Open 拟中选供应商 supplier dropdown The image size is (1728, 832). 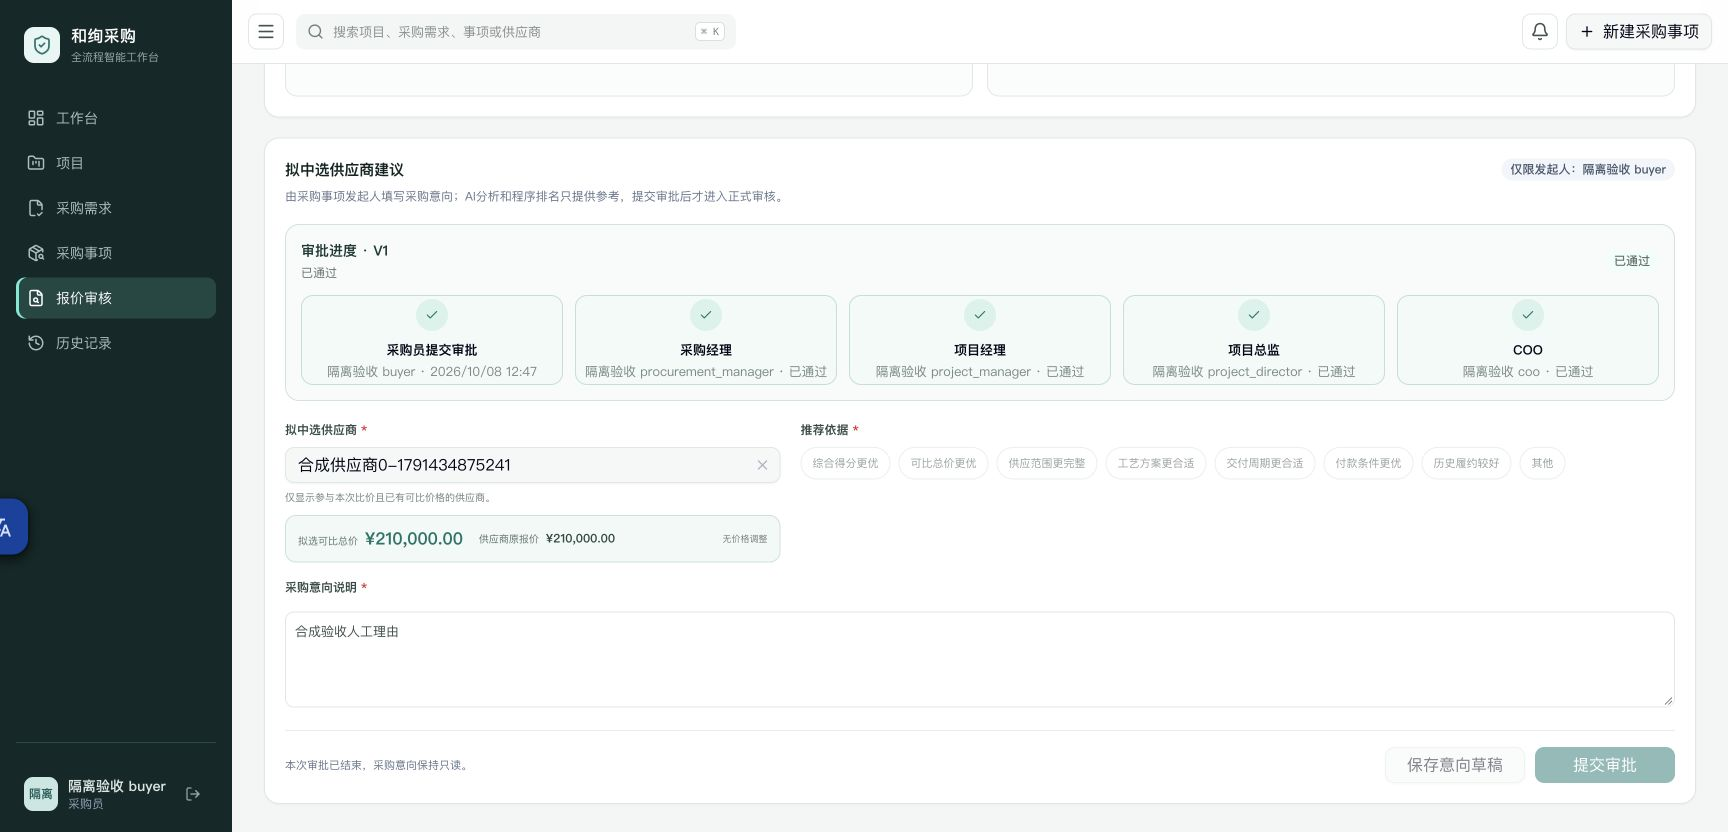click(x=532, y=465)
